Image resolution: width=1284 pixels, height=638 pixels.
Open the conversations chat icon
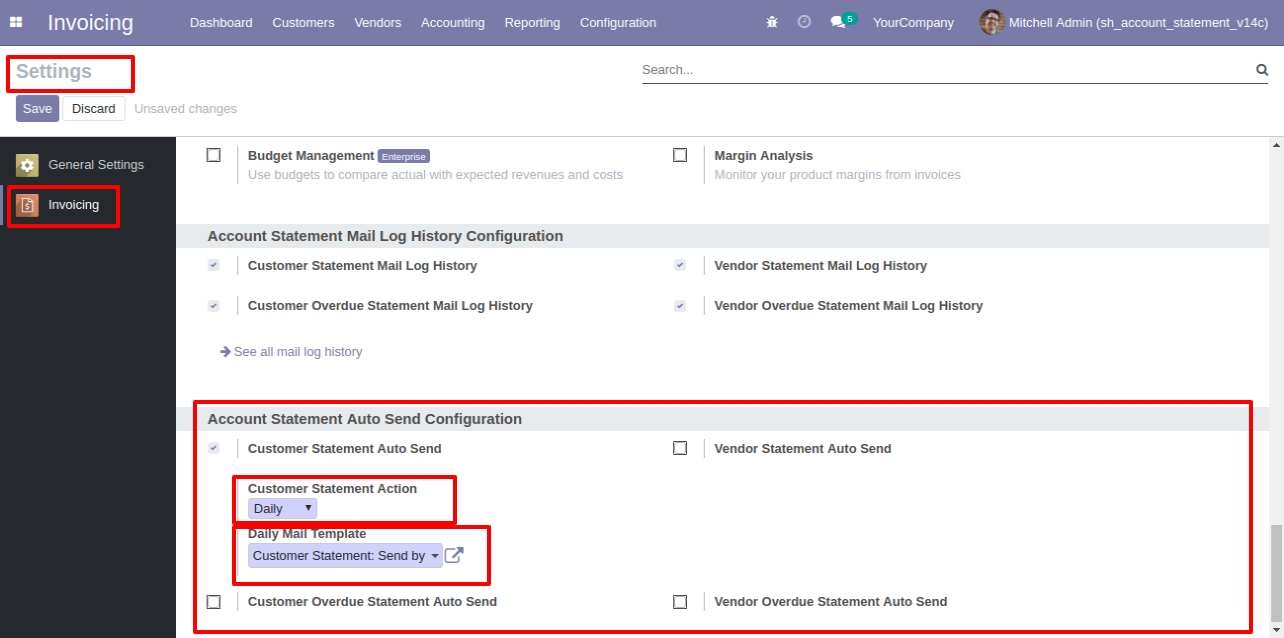(x=838, y=22)
